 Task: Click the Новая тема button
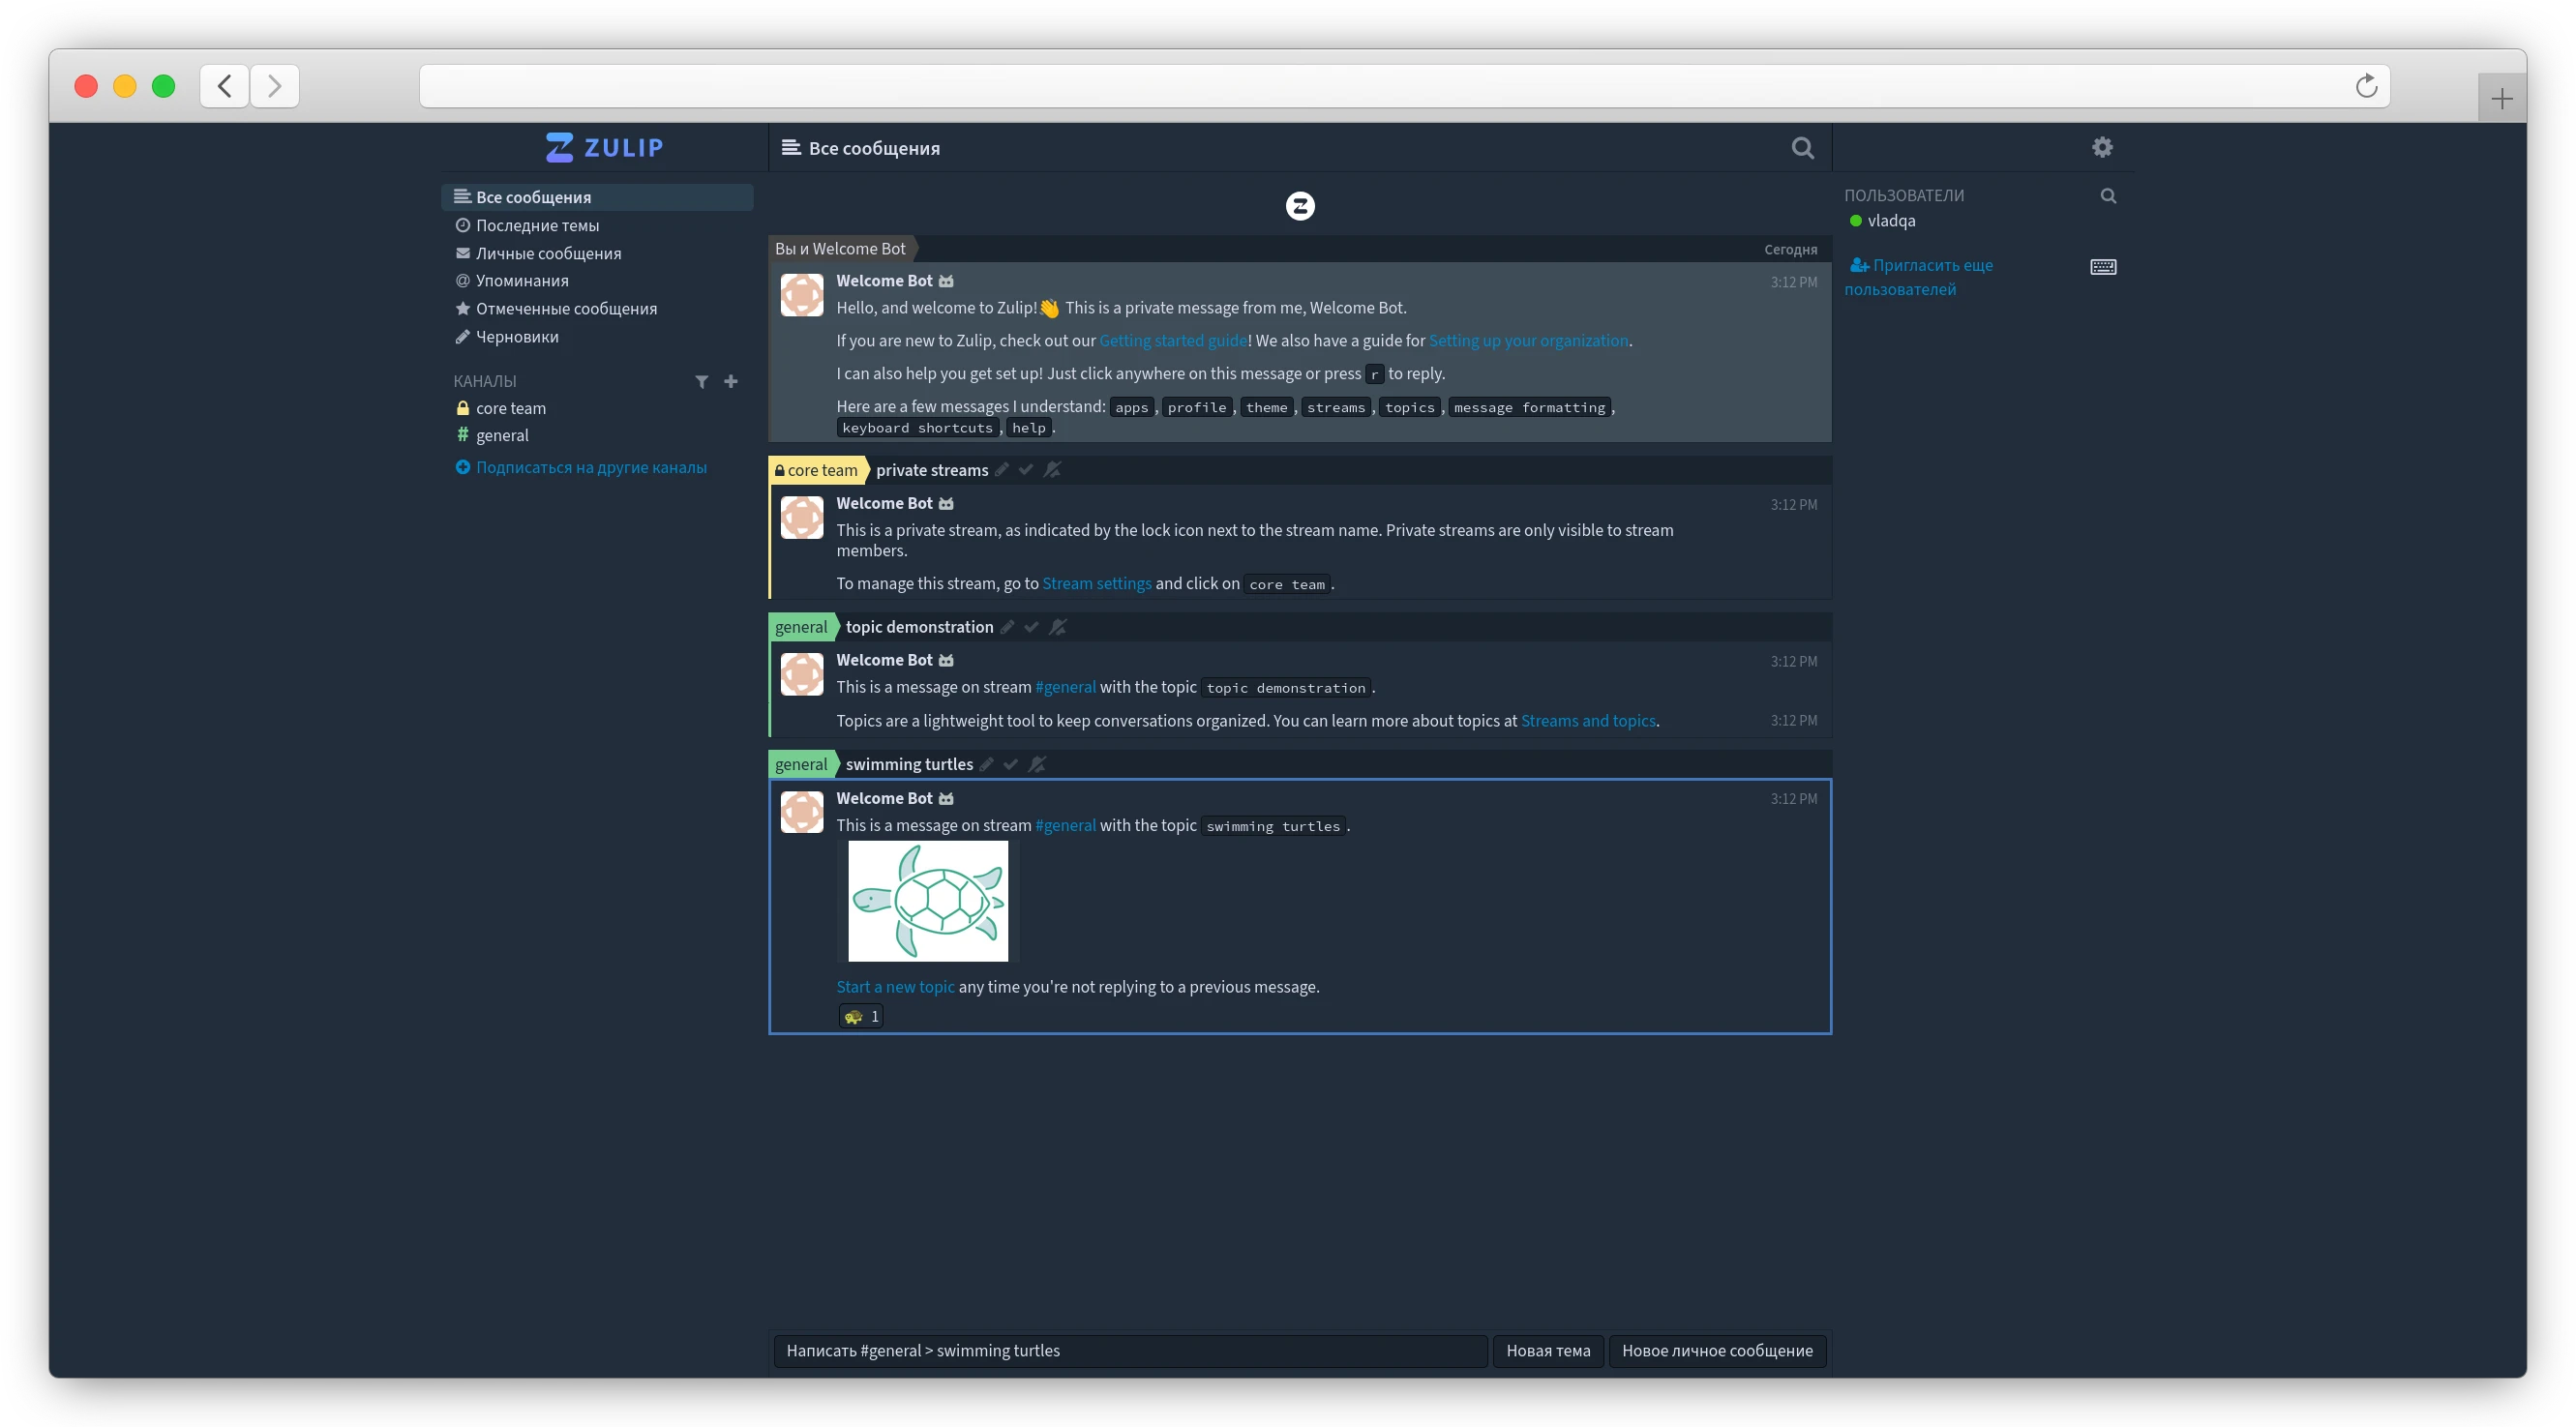[x=1547, y=1351]
